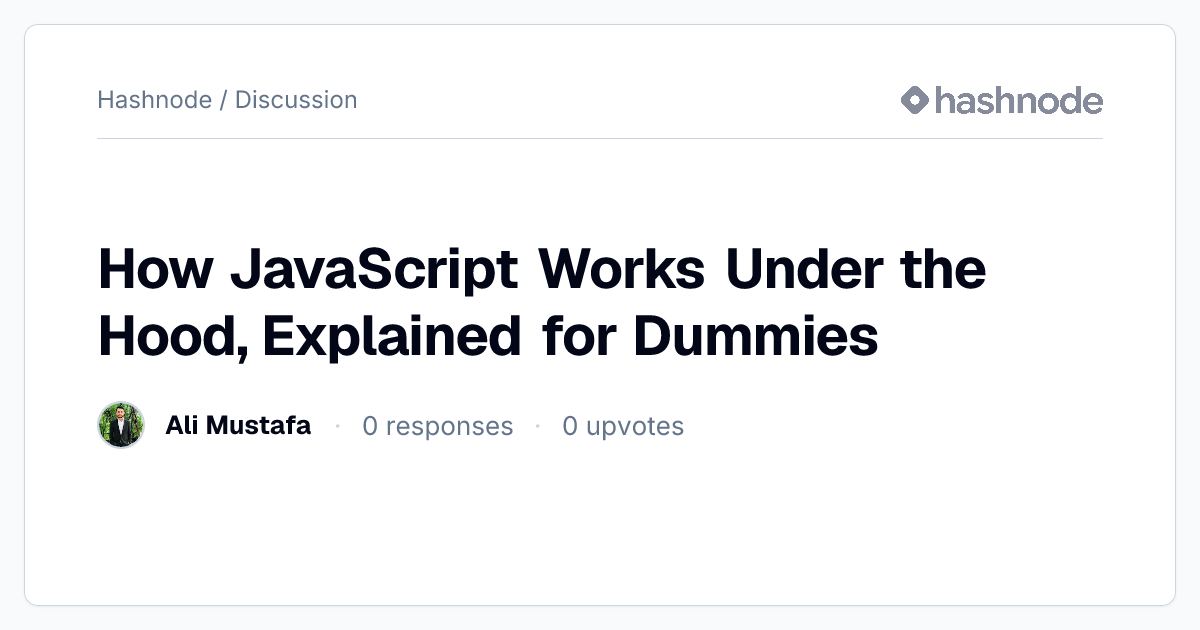The height and width of the screenshot is (630, 1200).
Task: Open the article title's first line
Action: [x=542, y=272]
